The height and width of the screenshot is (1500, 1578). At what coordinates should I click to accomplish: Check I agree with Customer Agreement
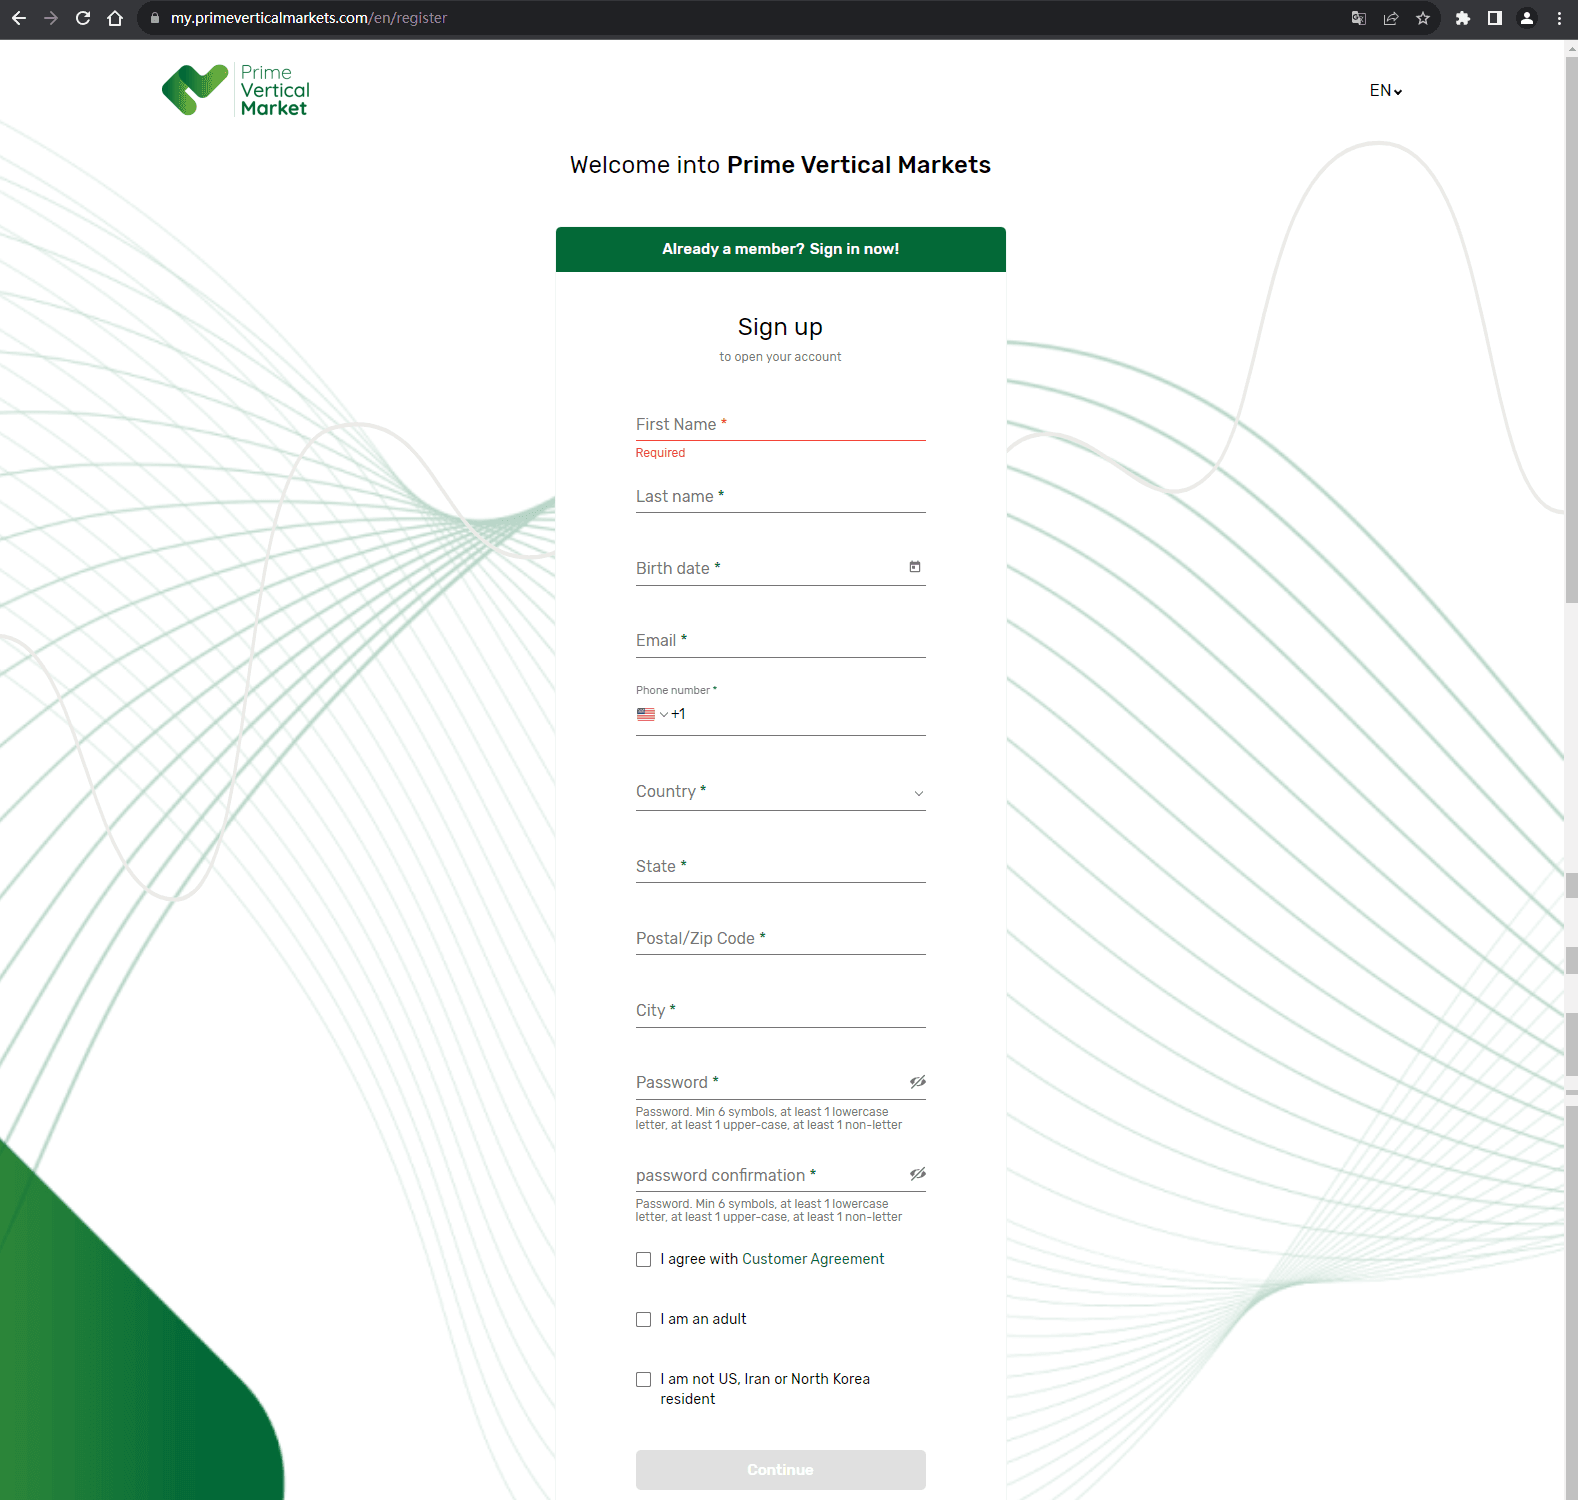(644, 1260)
